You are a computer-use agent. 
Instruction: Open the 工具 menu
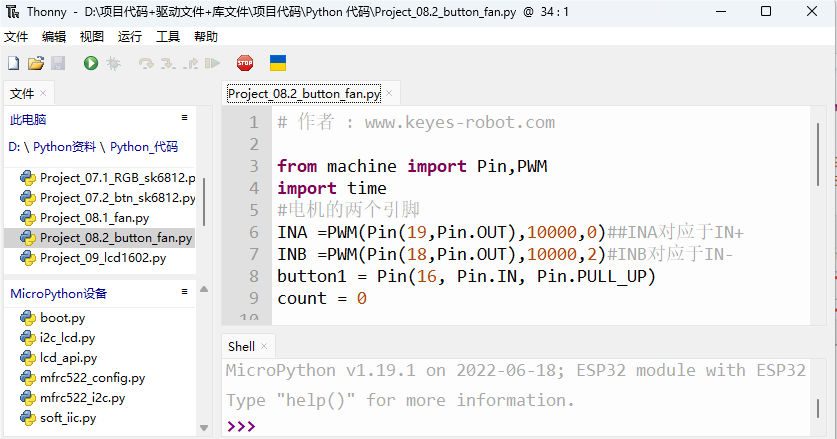pos(168,36)
